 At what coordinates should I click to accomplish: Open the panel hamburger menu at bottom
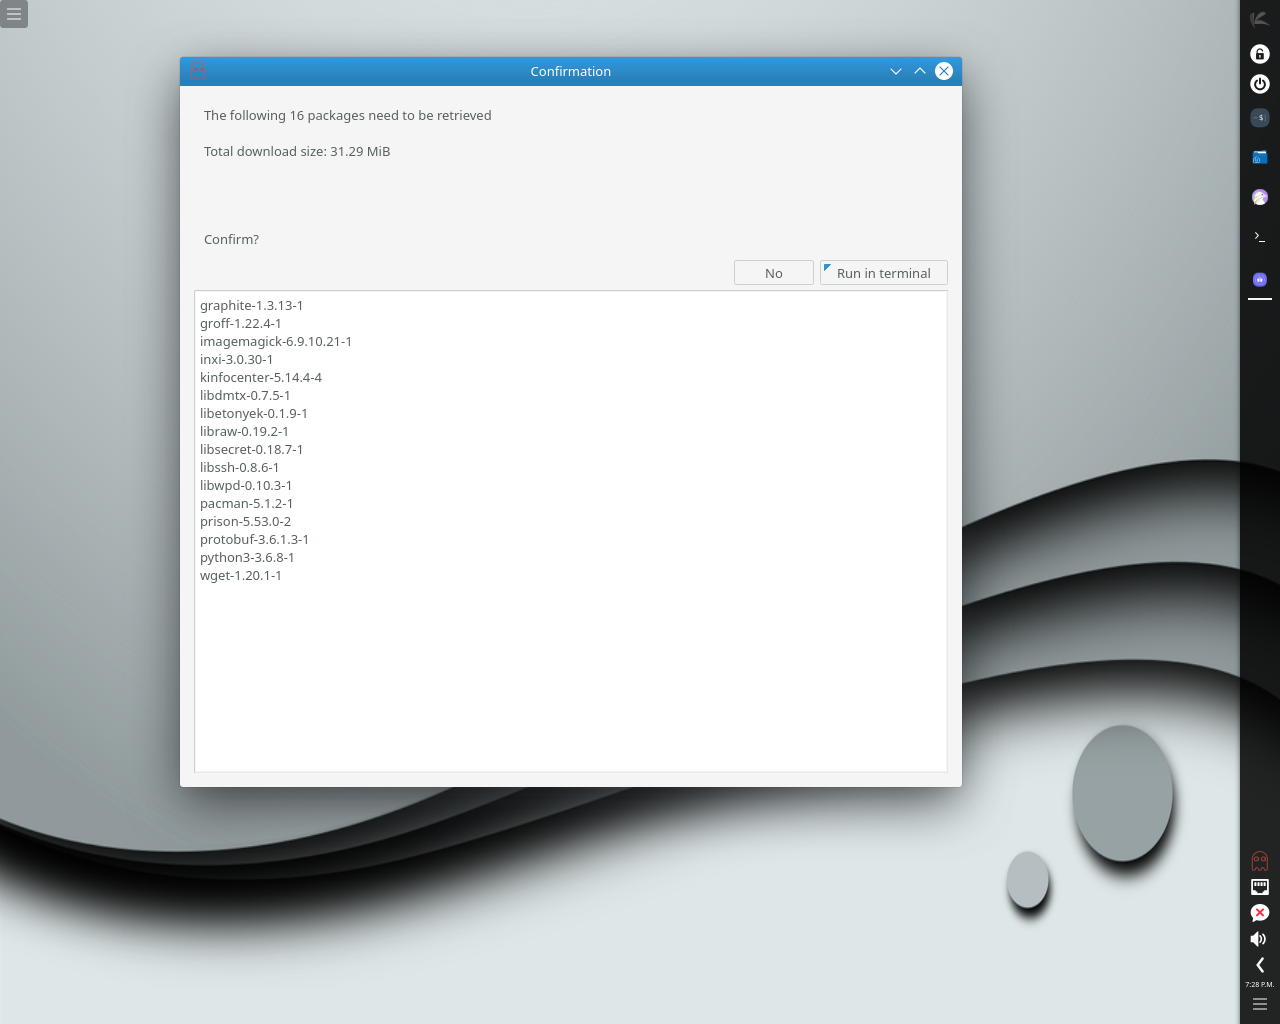pos(1260,1005)
